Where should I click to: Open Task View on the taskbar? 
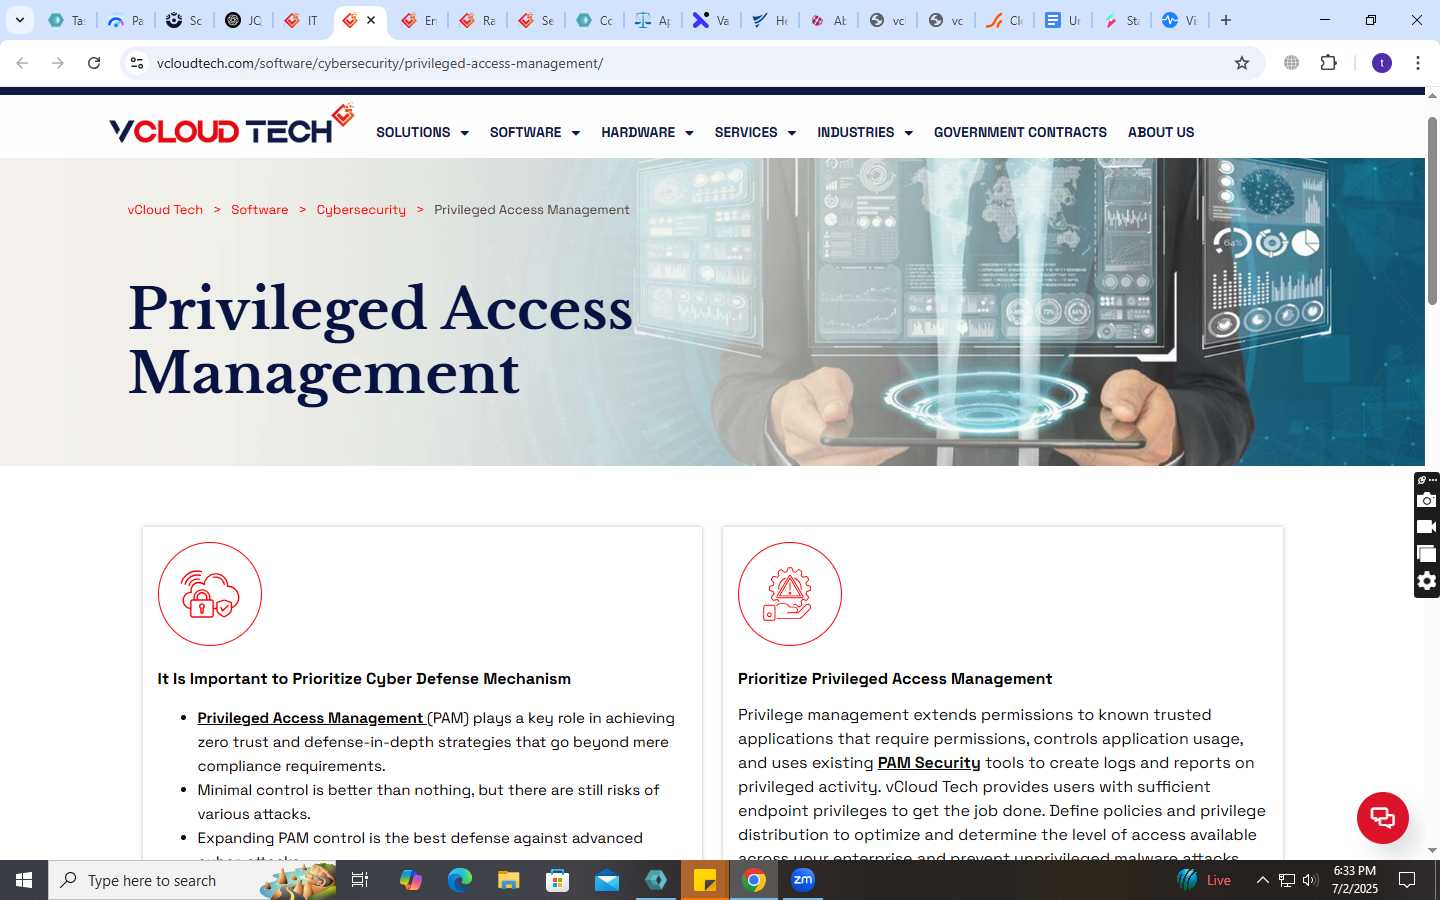pos(360,880)
